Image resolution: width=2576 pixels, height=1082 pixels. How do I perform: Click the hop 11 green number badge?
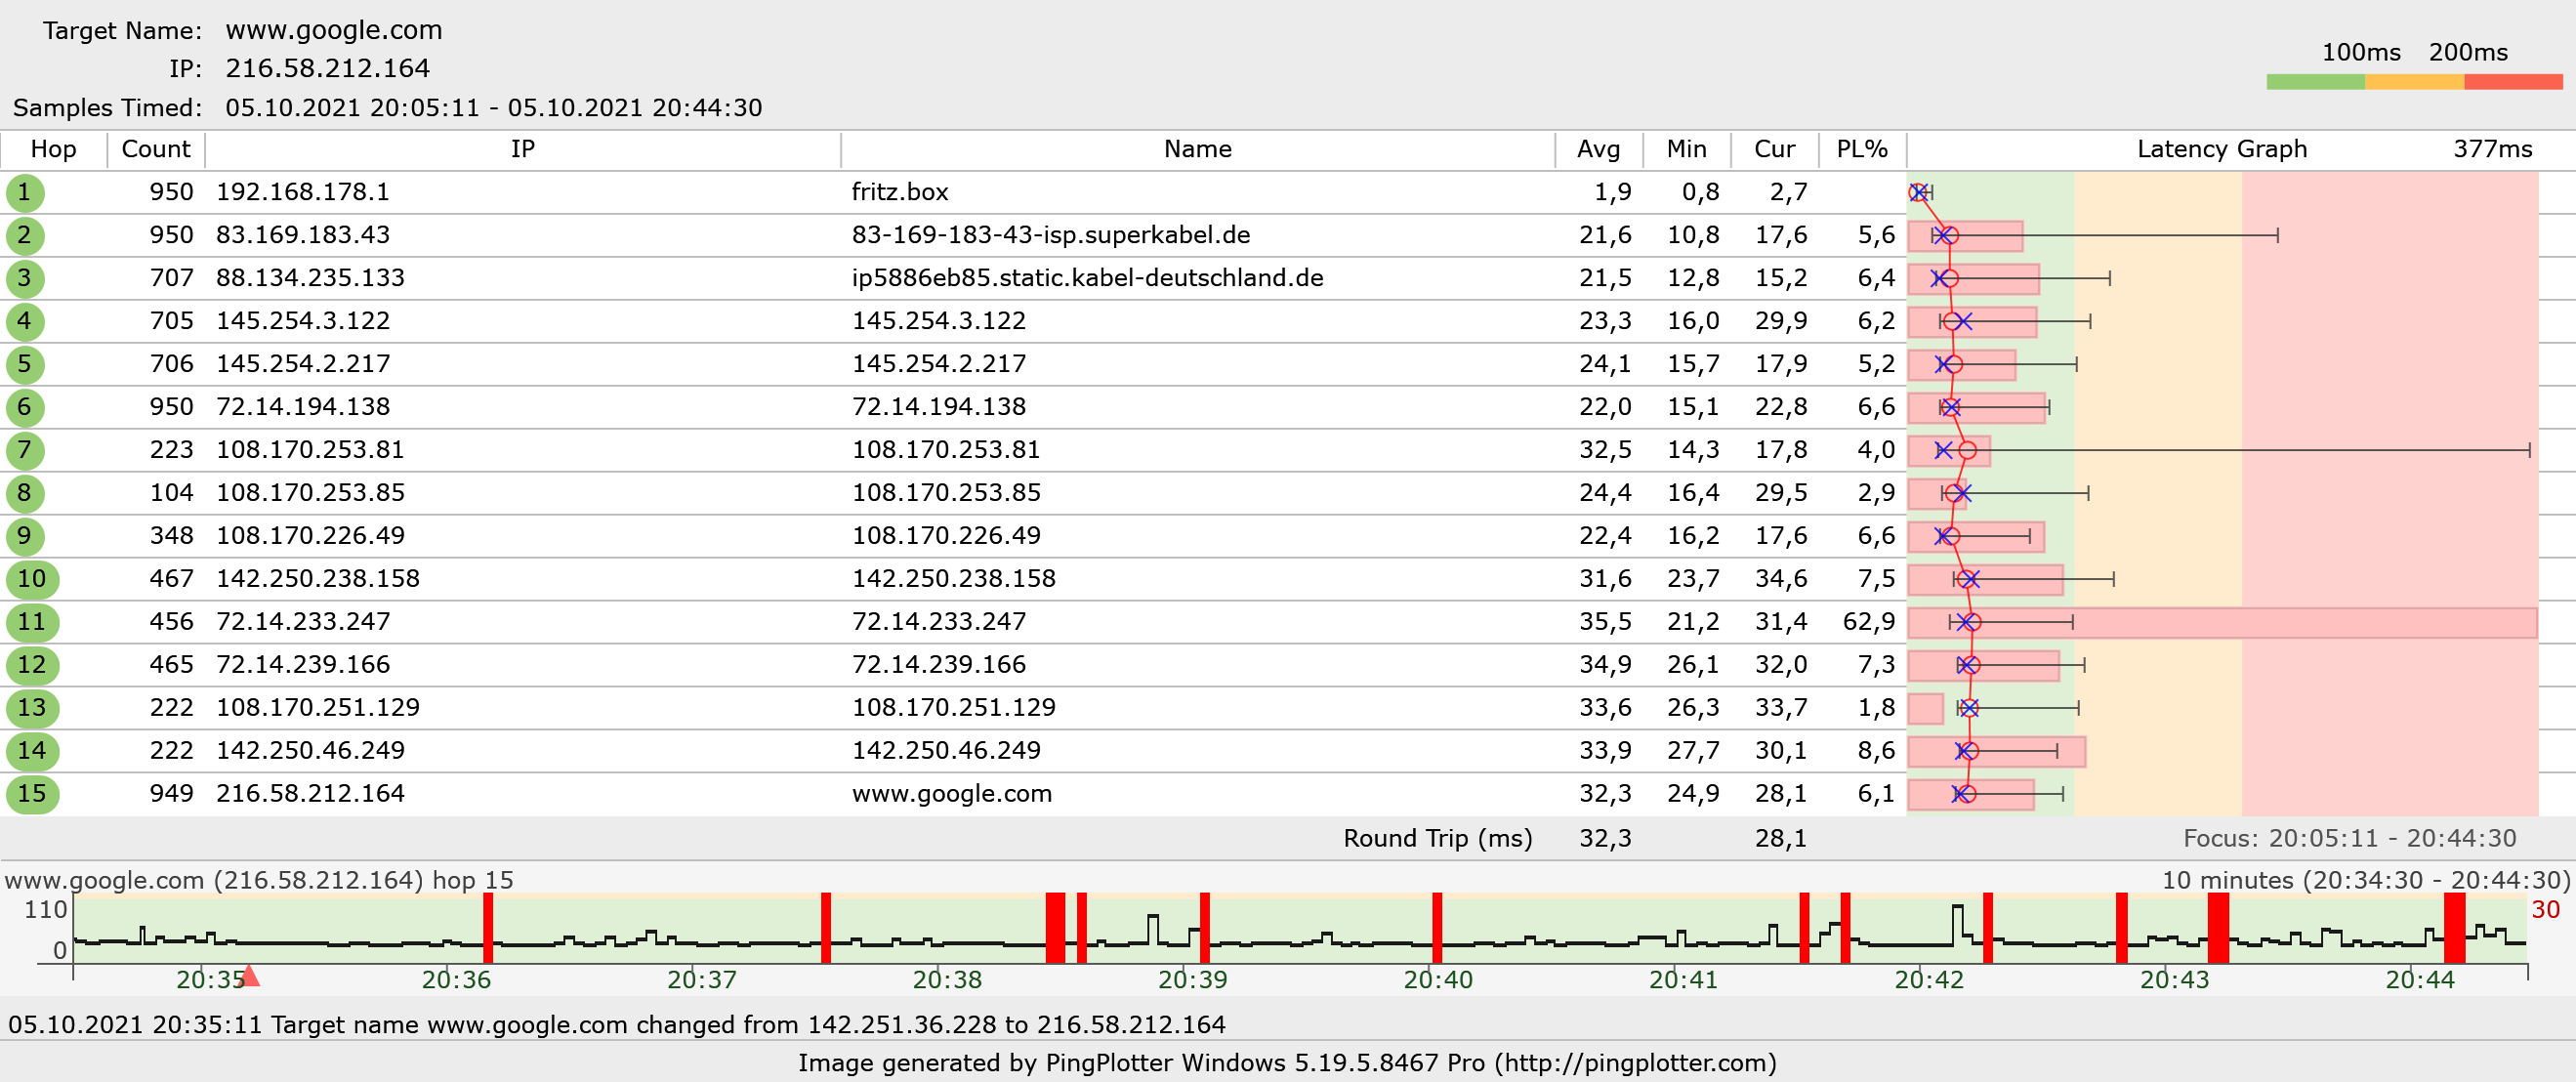pos(32,622)
